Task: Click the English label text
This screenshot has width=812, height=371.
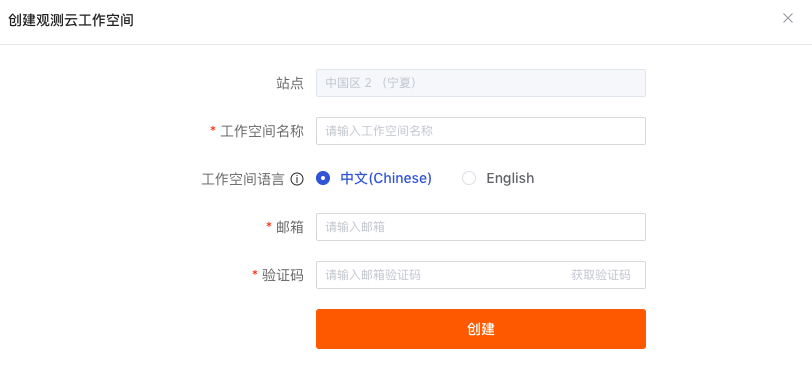Action: pos(510,178)
